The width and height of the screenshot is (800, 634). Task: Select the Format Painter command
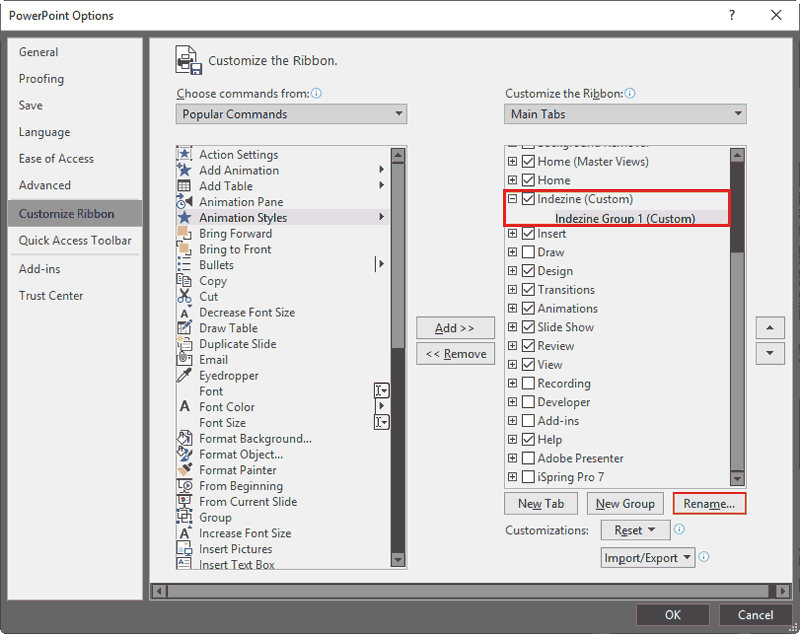[x=238, y=470]
